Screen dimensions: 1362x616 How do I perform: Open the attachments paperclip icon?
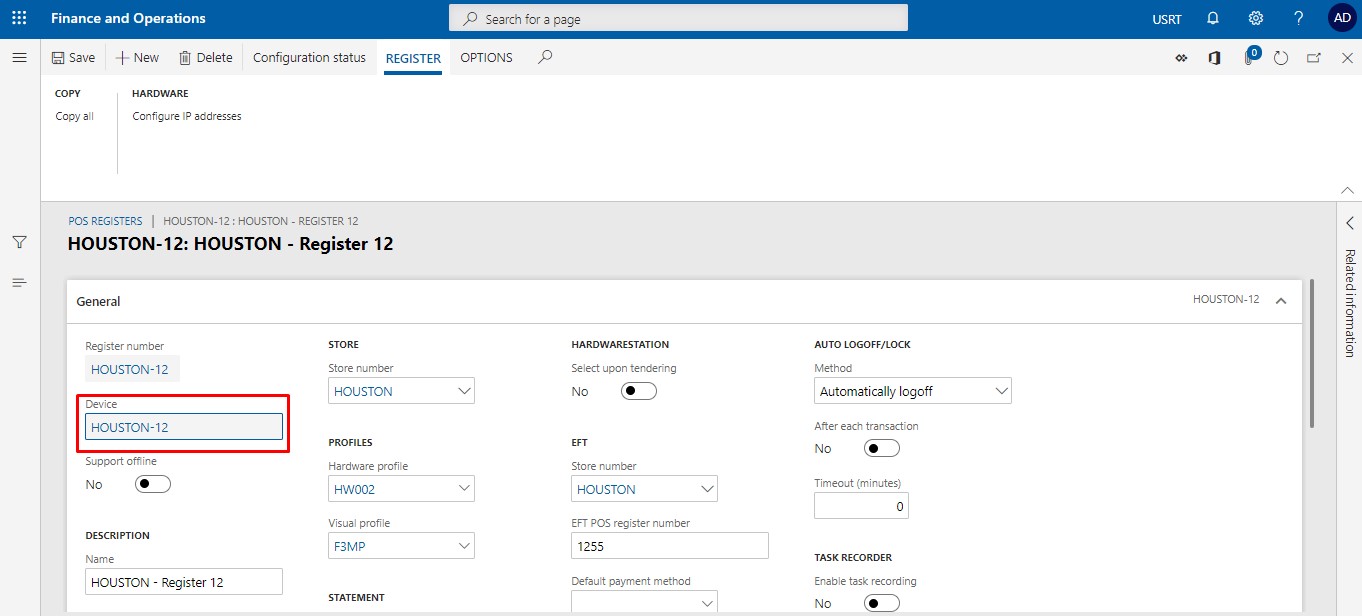click(x=1249, y=58)
